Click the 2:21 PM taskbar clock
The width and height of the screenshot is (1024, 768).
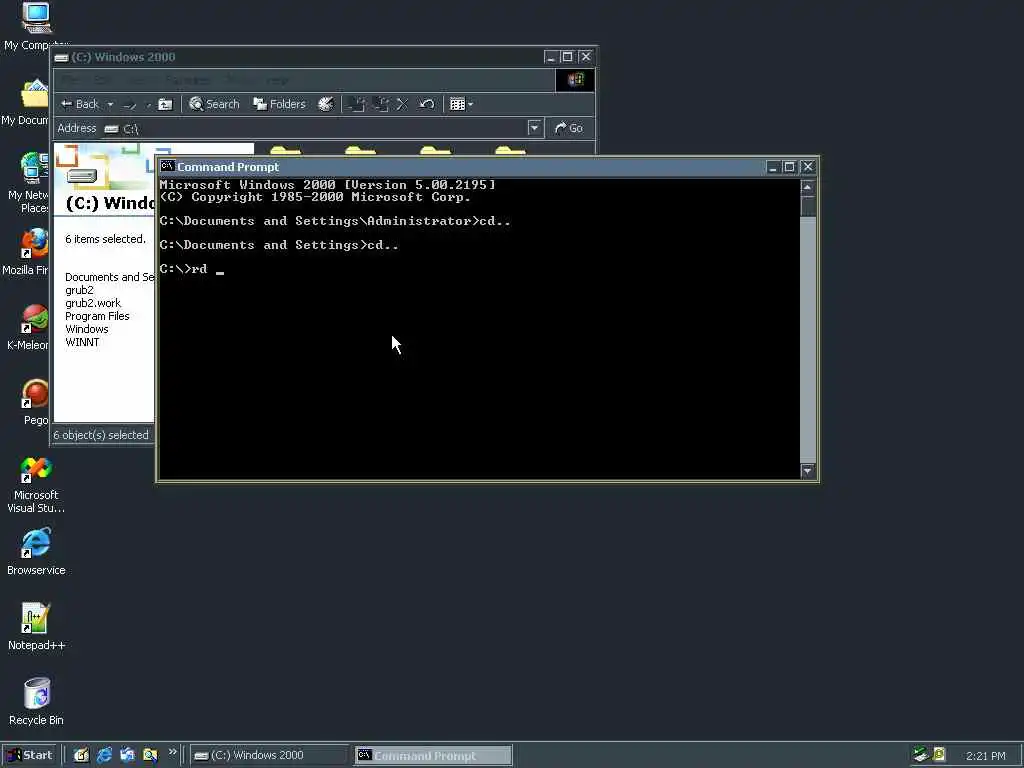pyautogui.click(x=985, y=756)
